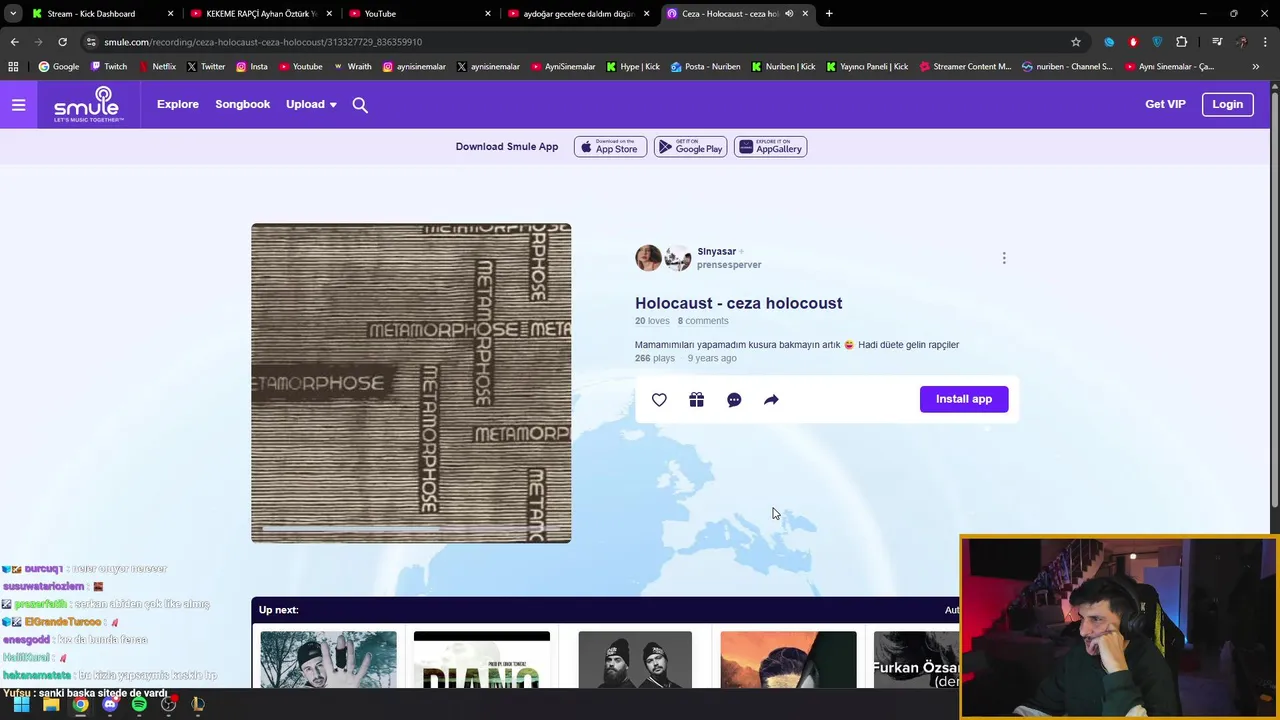Open the media control icon in Chrome toolbar
This screenshot has width=1280, height=720.
click(x=1217, y=42)
